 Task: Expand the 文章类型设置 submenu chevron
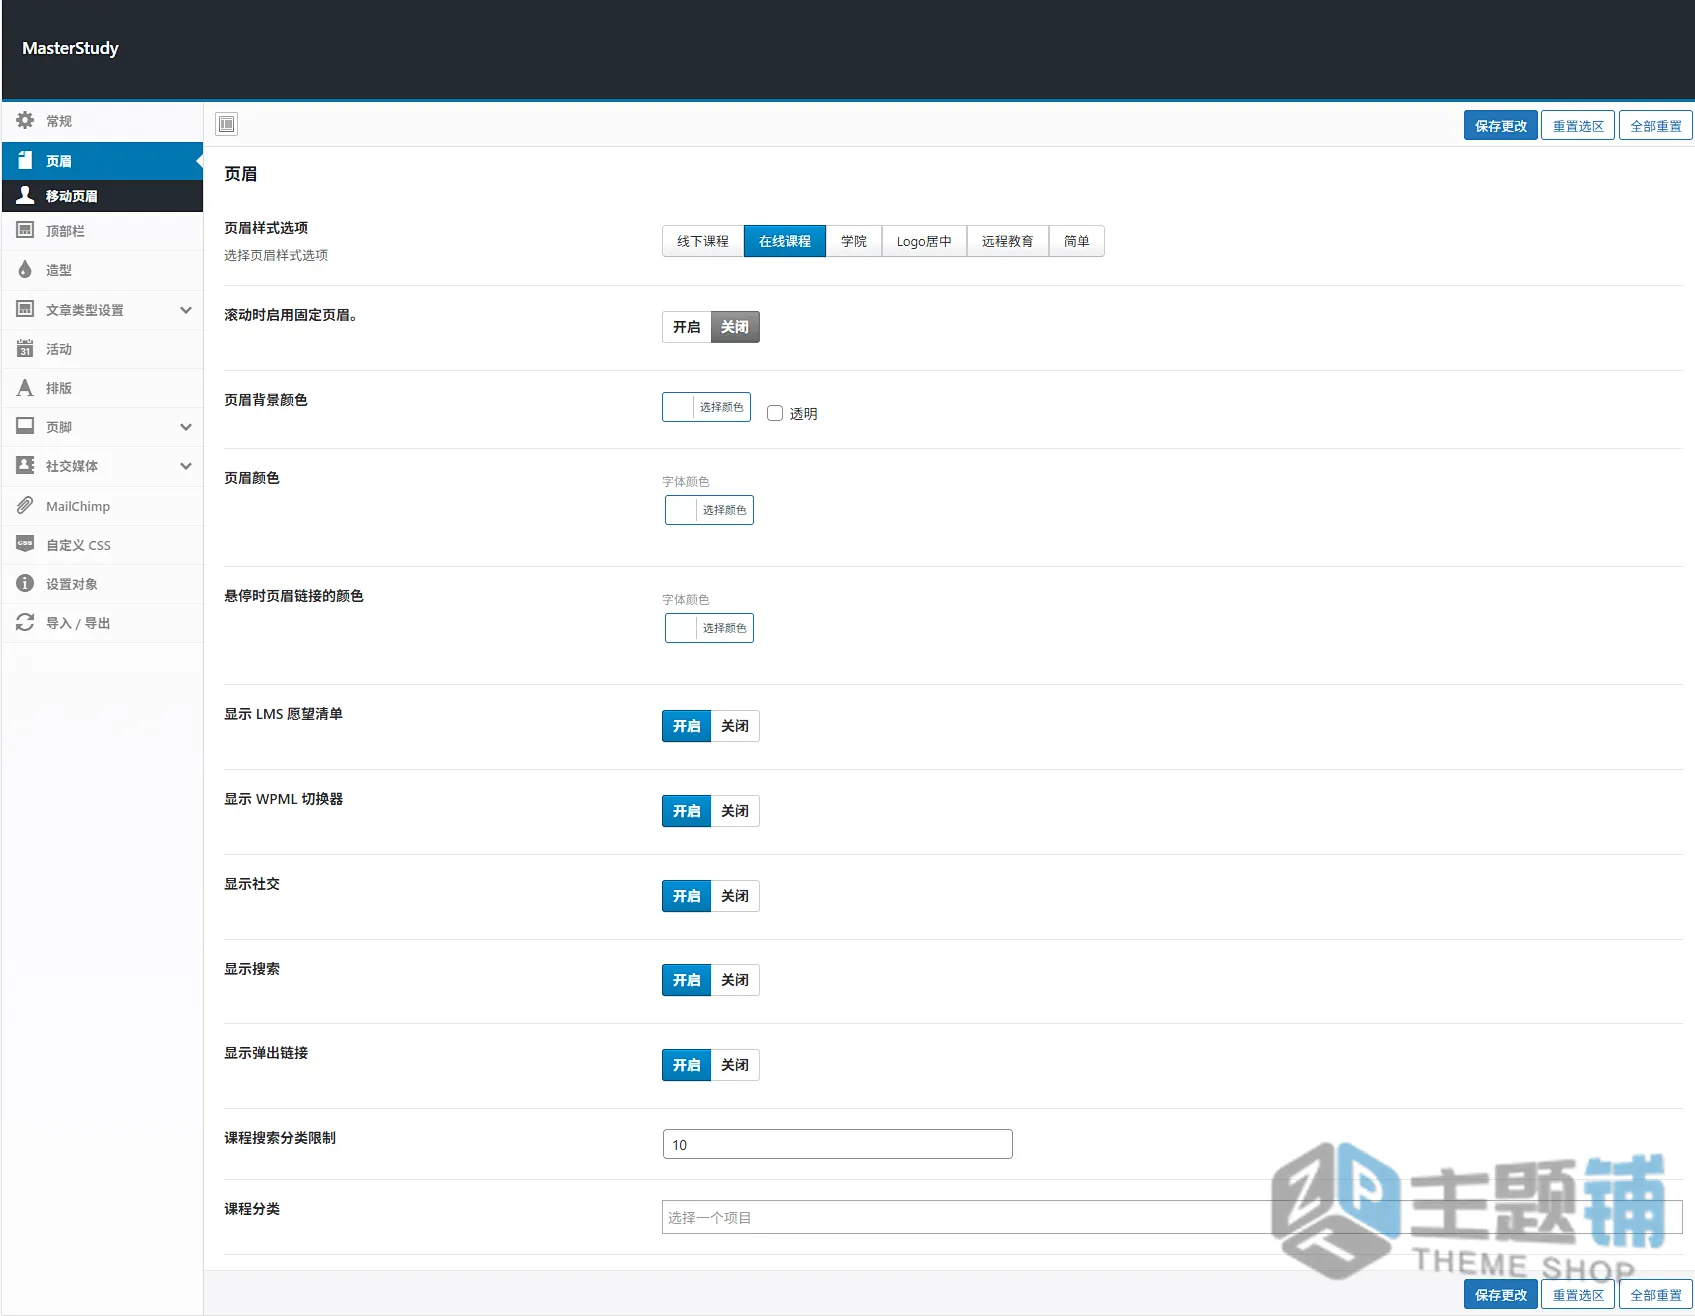coord(186,310)
